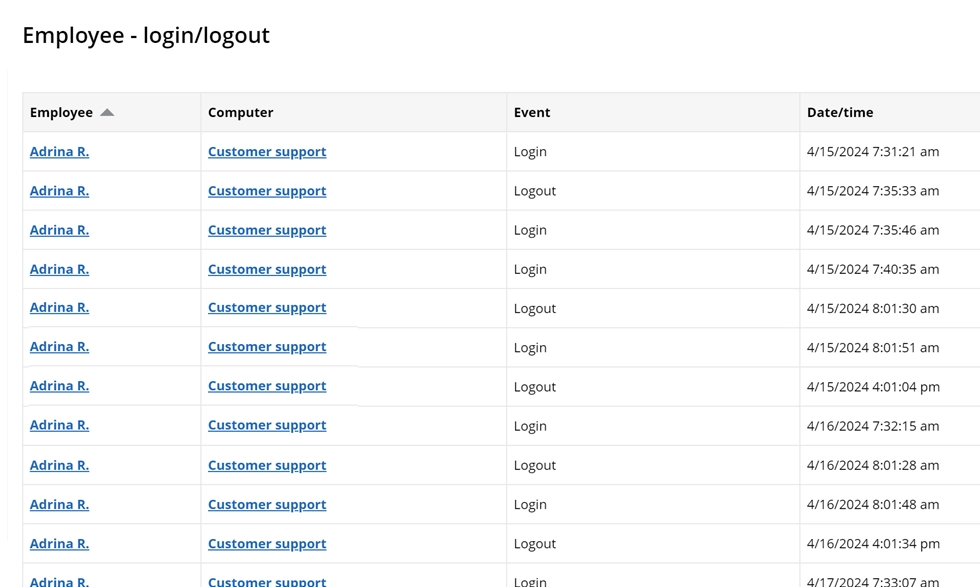The image size is (980, 587).
Task: Open Adrina R. link in the 7:40:35 am Login row
Action: (x=58, y=268)
